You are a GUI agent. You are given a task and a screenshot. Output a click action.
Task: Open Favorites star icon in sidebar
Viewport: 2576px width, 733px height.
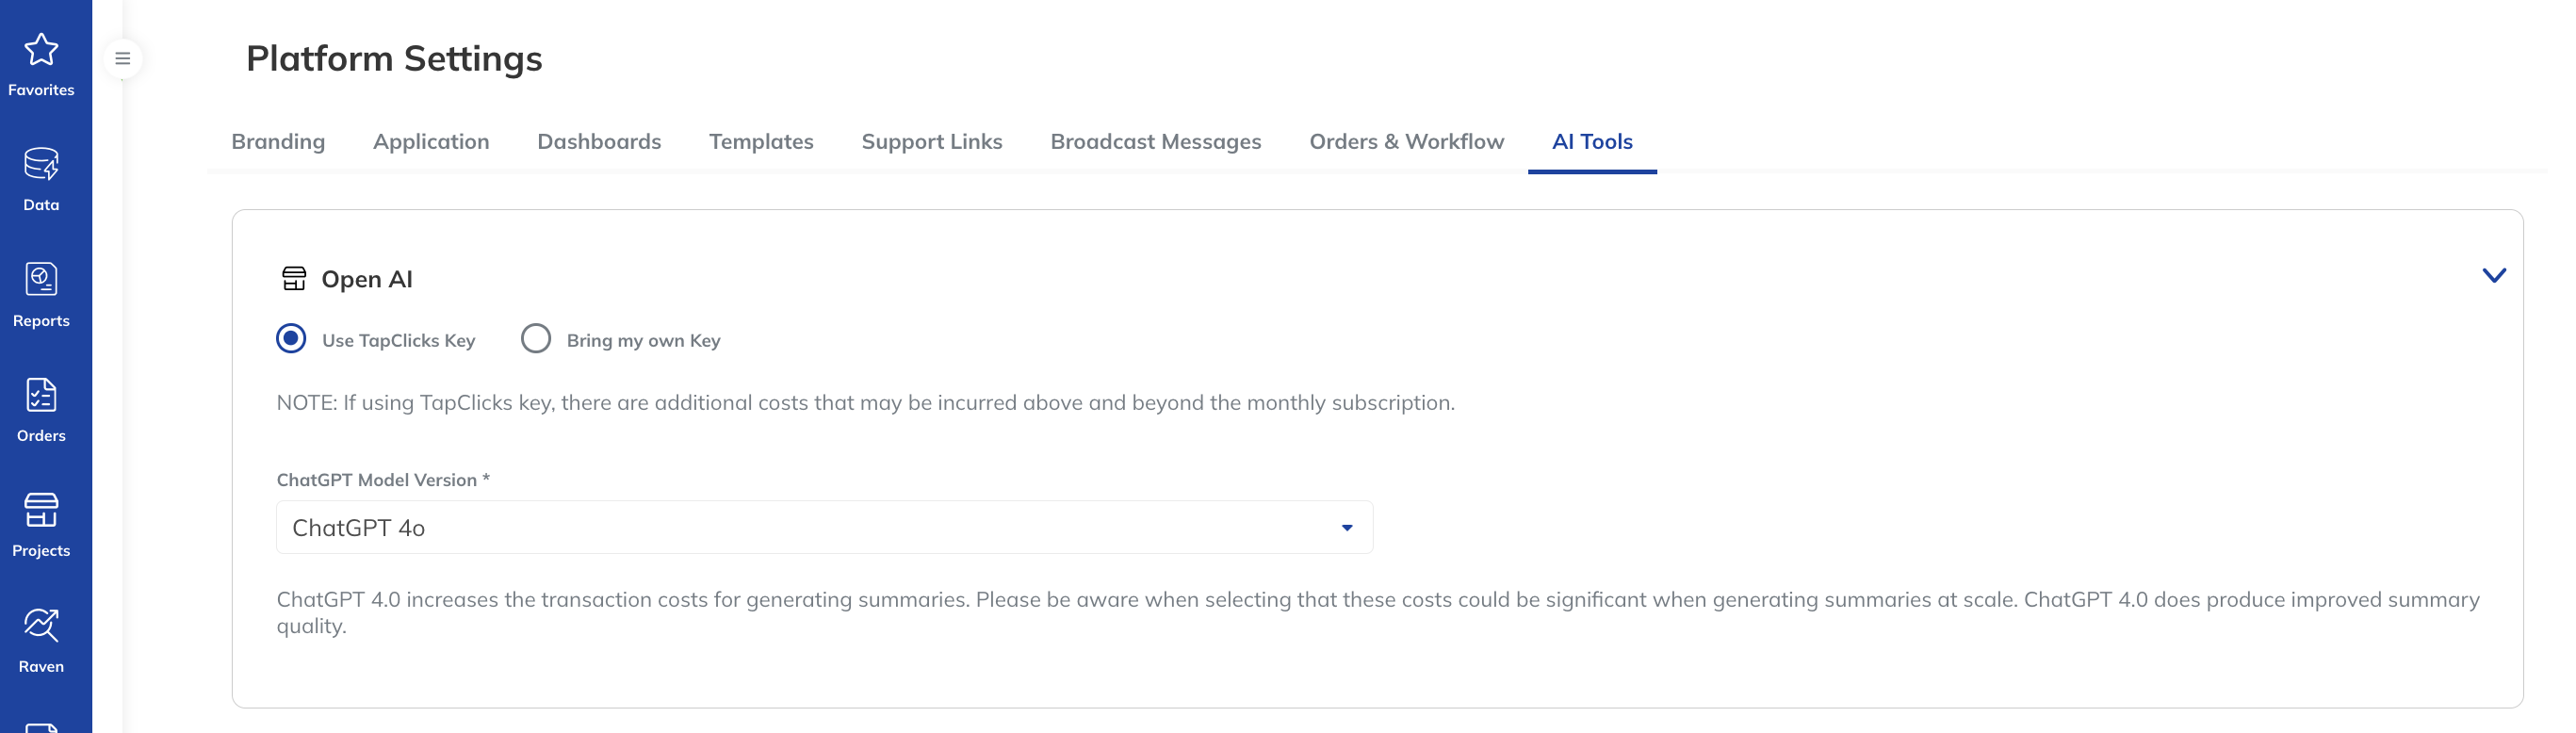pos(41,50)
